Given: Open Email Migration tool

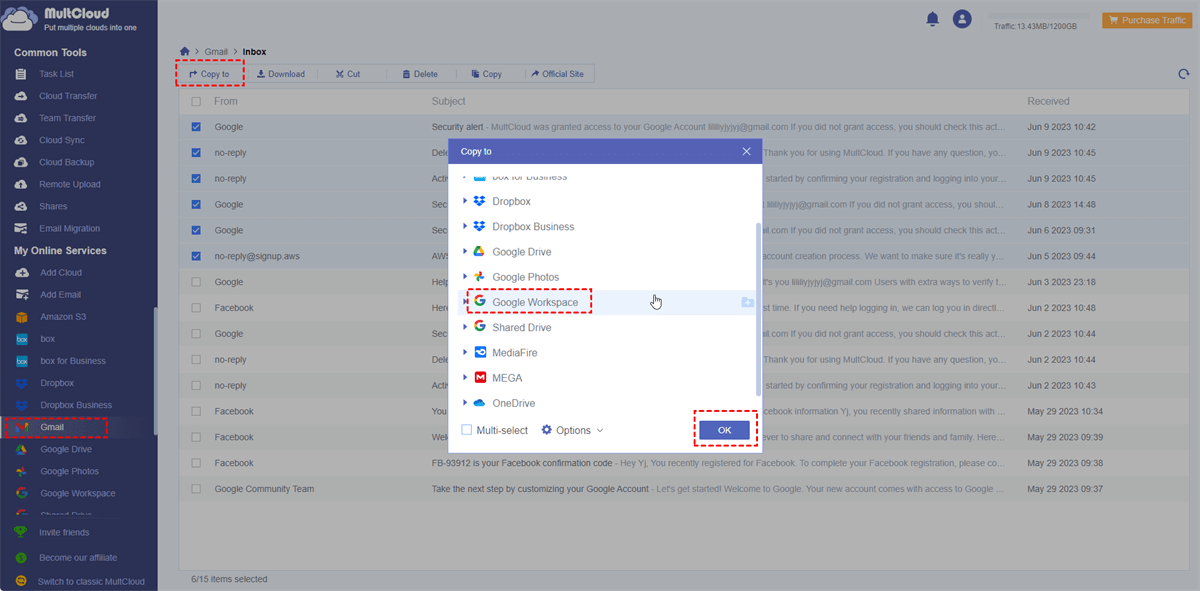Looking at the screenshot, I should point(69,228).
